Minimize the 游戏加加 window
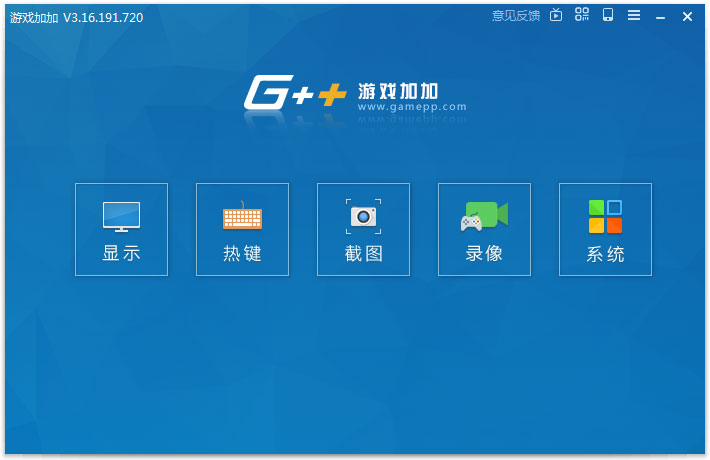 click(x=661, y=18)
